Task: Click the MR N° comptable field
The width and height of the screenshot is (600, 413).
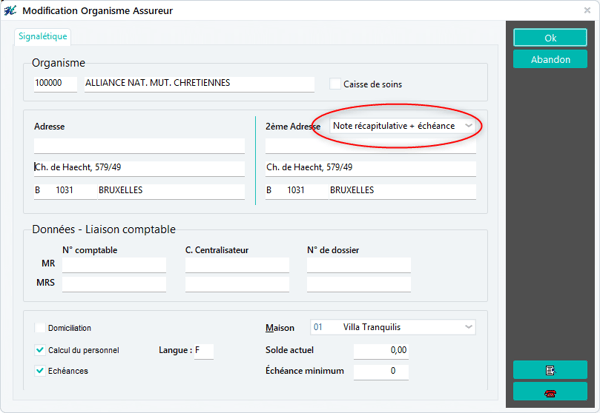Action: [114, 265]
